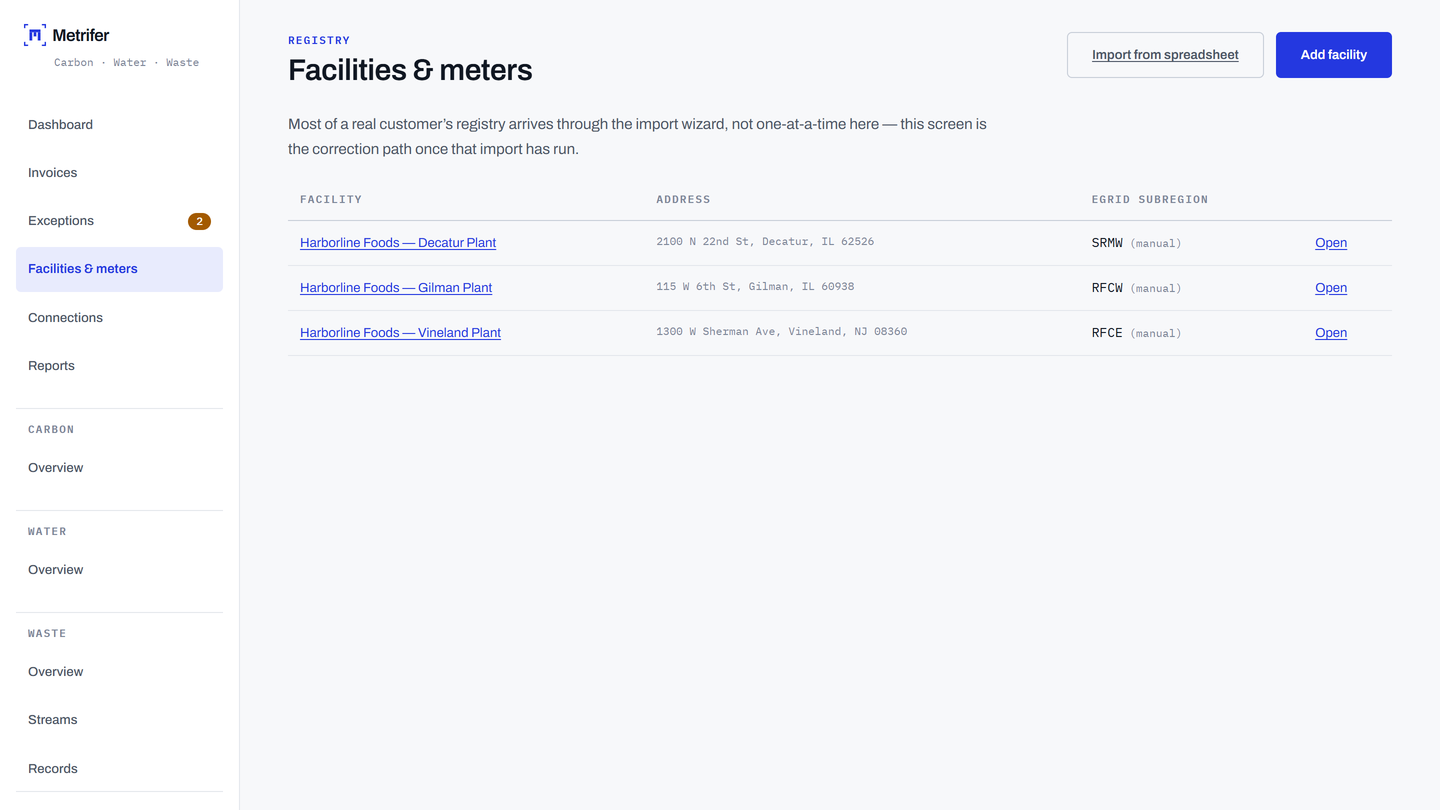Click Open in the Vineland Plant row

[1331, 333]
